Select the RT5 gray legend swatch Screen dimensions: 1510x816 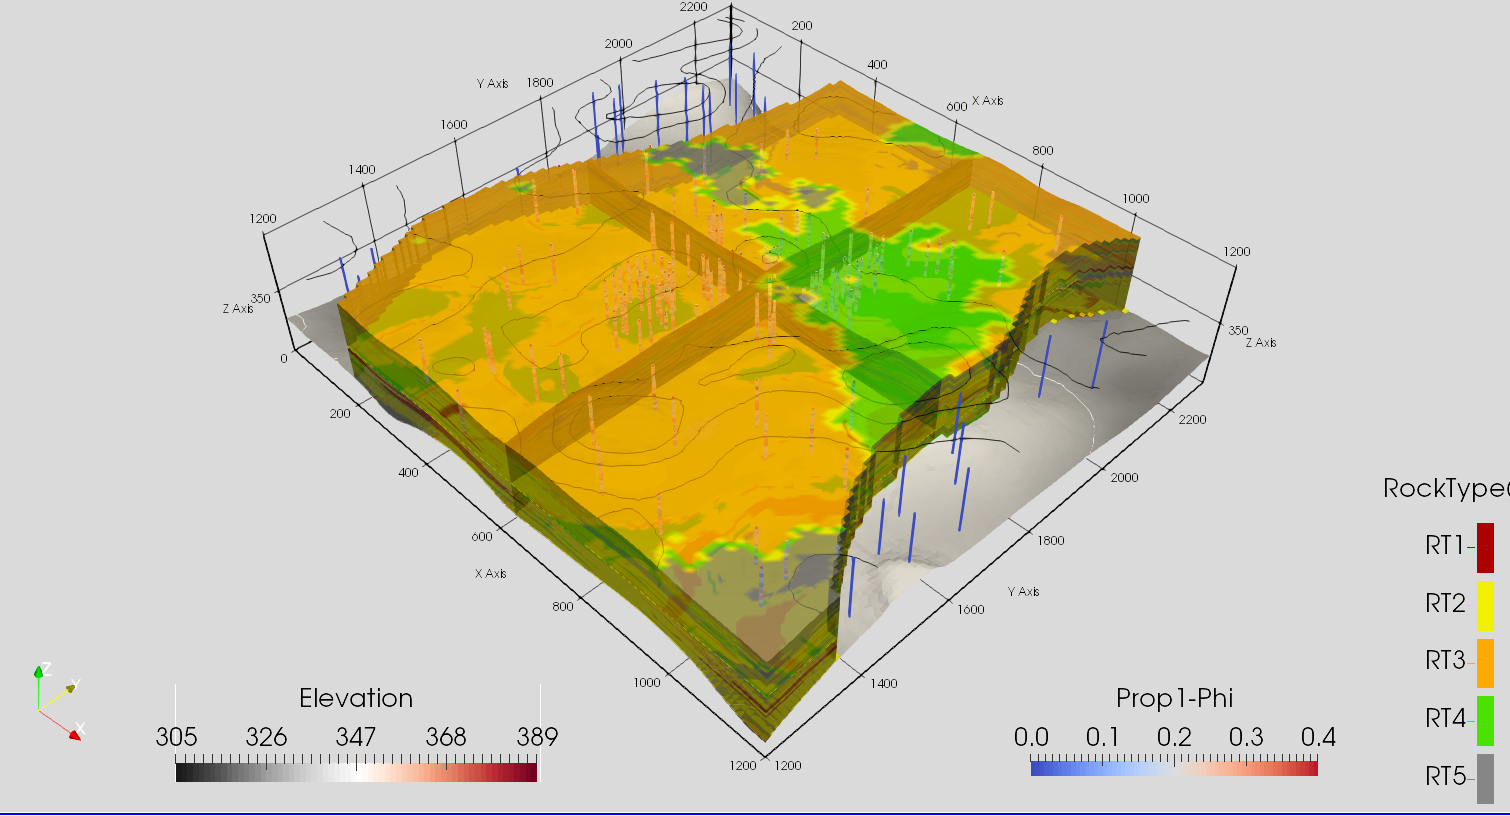1485,779
